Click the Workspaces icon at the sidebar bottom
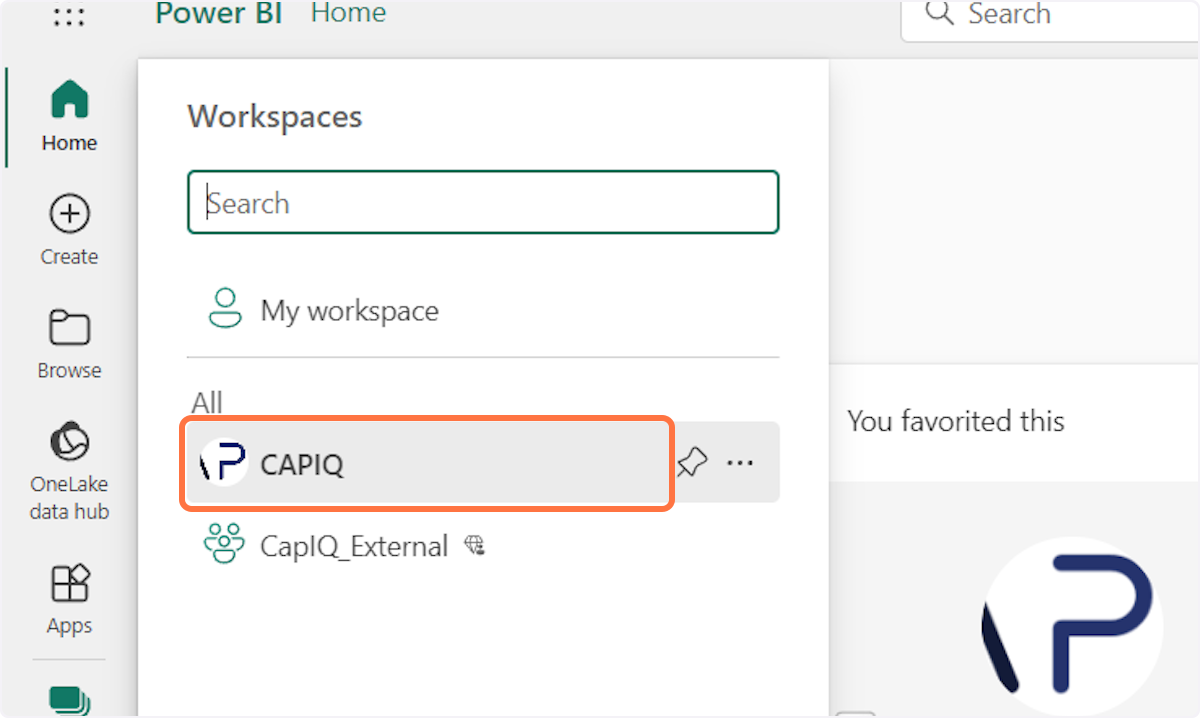 click(69, 700)
